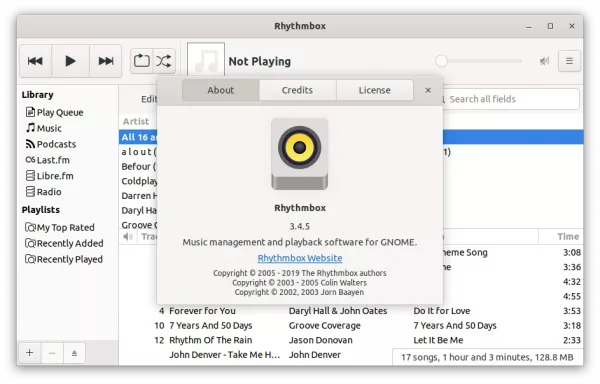Switch to the Credits tab
This screenshot has height=384, width=600.
(297, 90)
